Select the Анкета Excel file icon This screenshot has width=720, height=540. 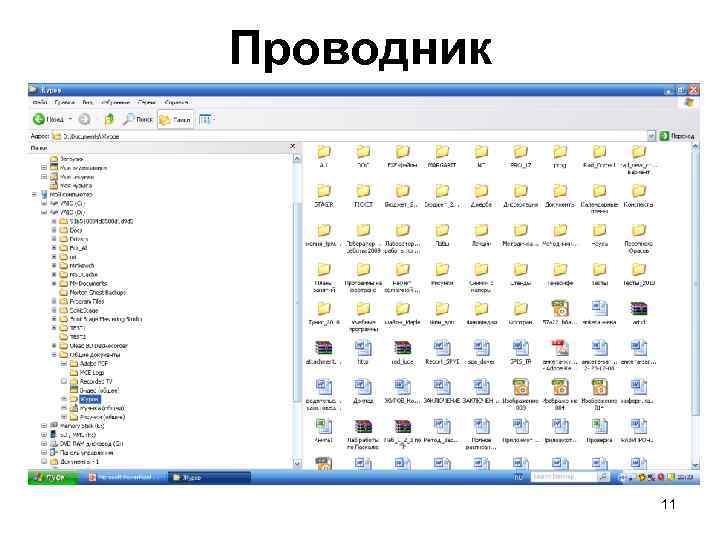click(324, 427)
